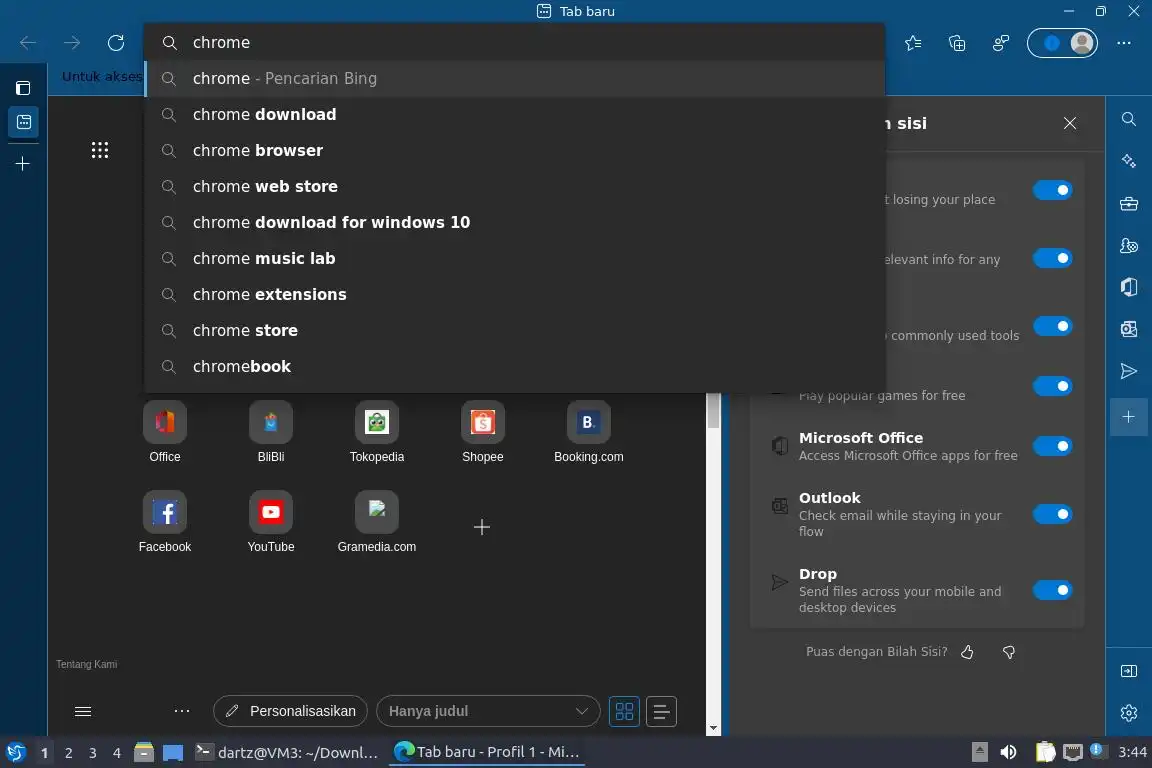Open the Collections icon in toolbar
1152x768 pixels.
(957, 43)
